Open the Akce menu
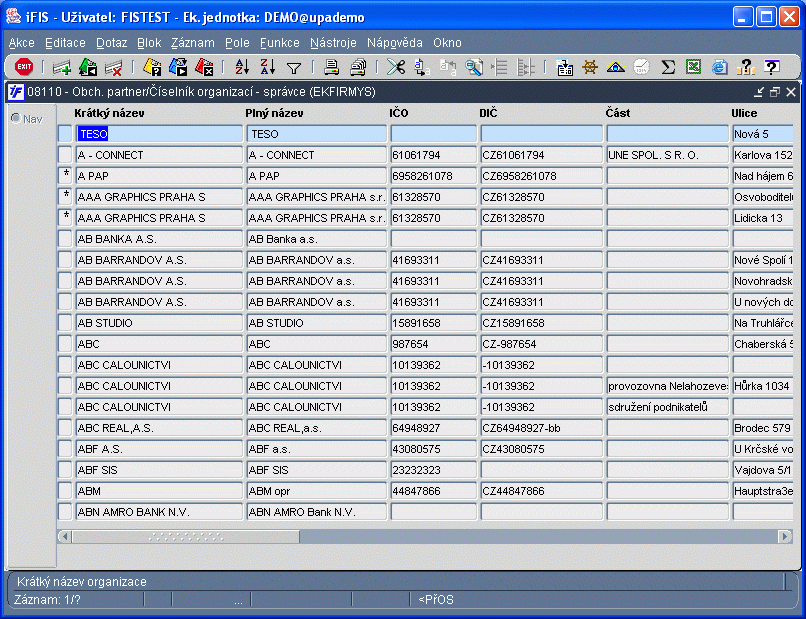The height and width of the screenshot is (619, 806). (x=22, y=43)
